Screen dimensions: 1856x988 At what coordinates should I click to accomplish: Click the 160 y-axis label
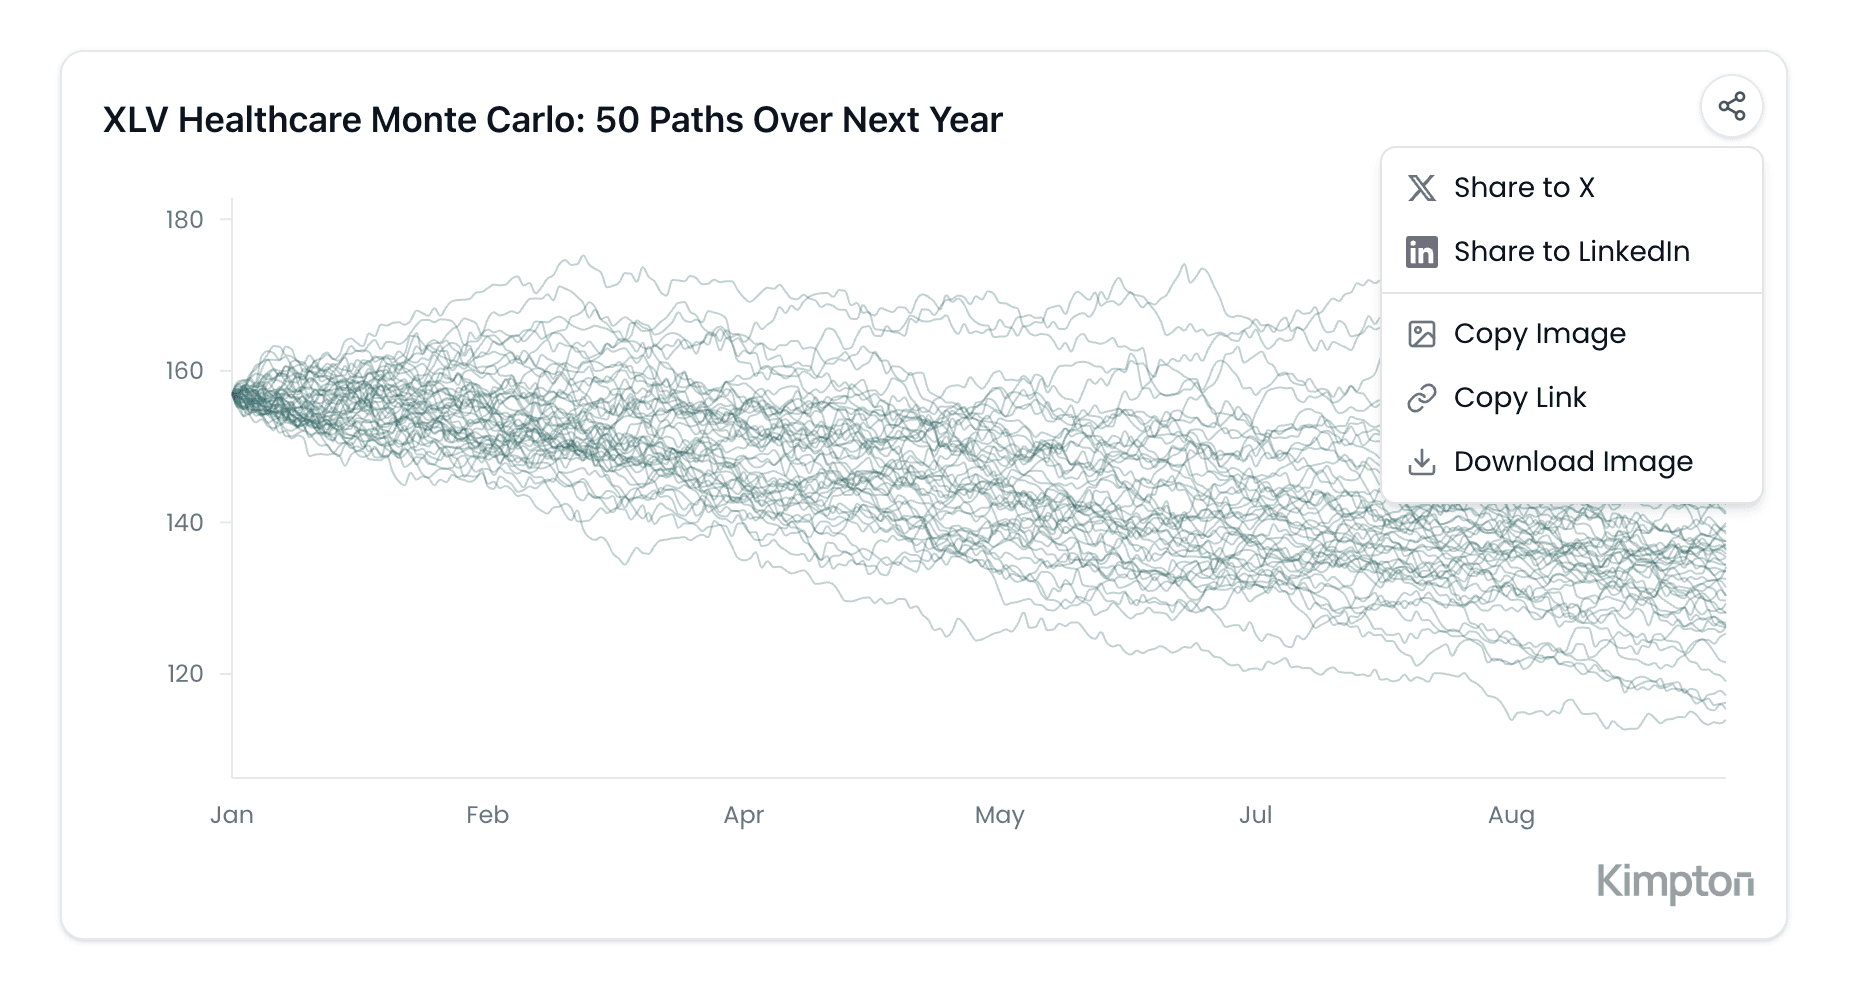(184, 371)
